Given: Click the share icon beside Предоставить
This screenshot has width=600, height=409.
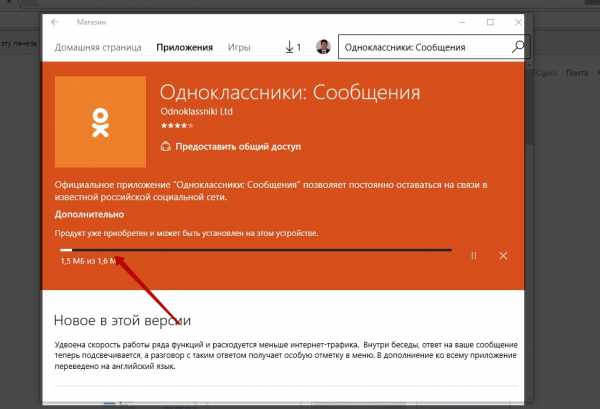Looking at the screenshot, I should [165, 147].
